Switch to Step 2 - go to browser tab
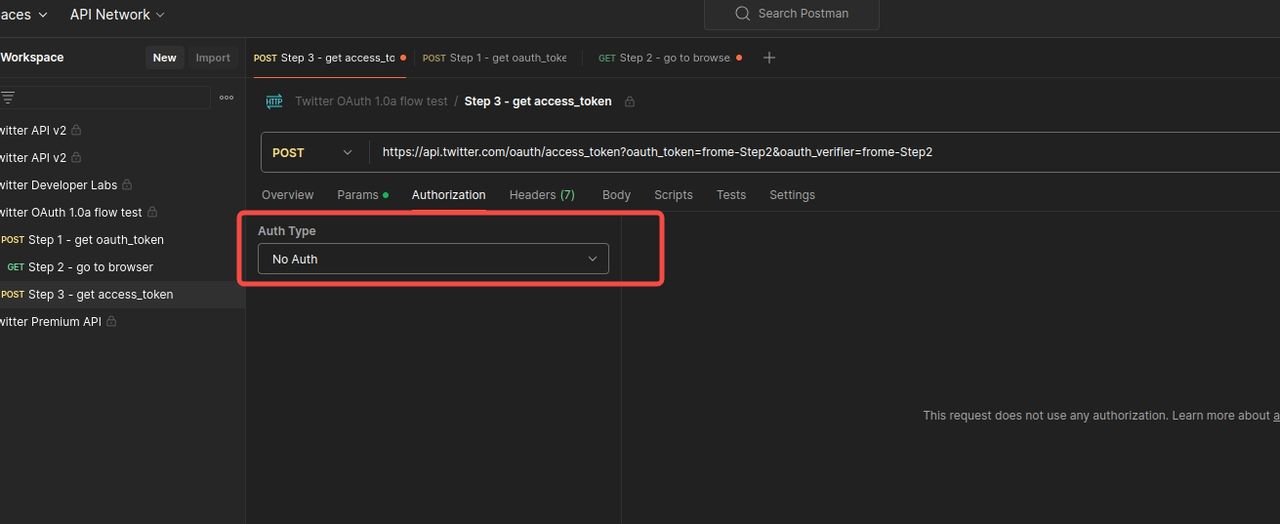1280x524 pixels. 664,58
